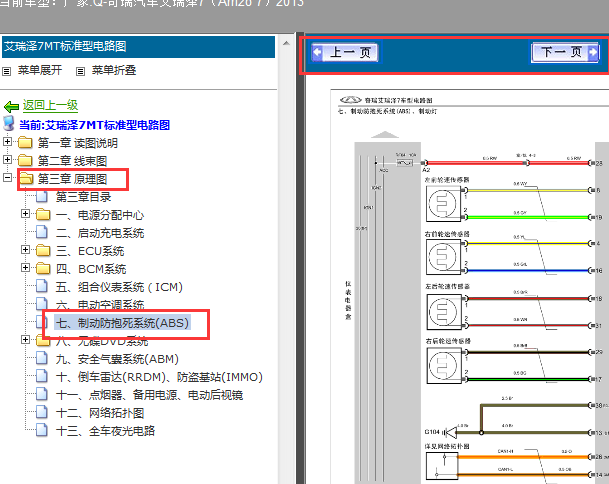Viewport: 609px width, 484px height.
Task: Click the folder icon for 第二章 线束图
Action: 26,160
